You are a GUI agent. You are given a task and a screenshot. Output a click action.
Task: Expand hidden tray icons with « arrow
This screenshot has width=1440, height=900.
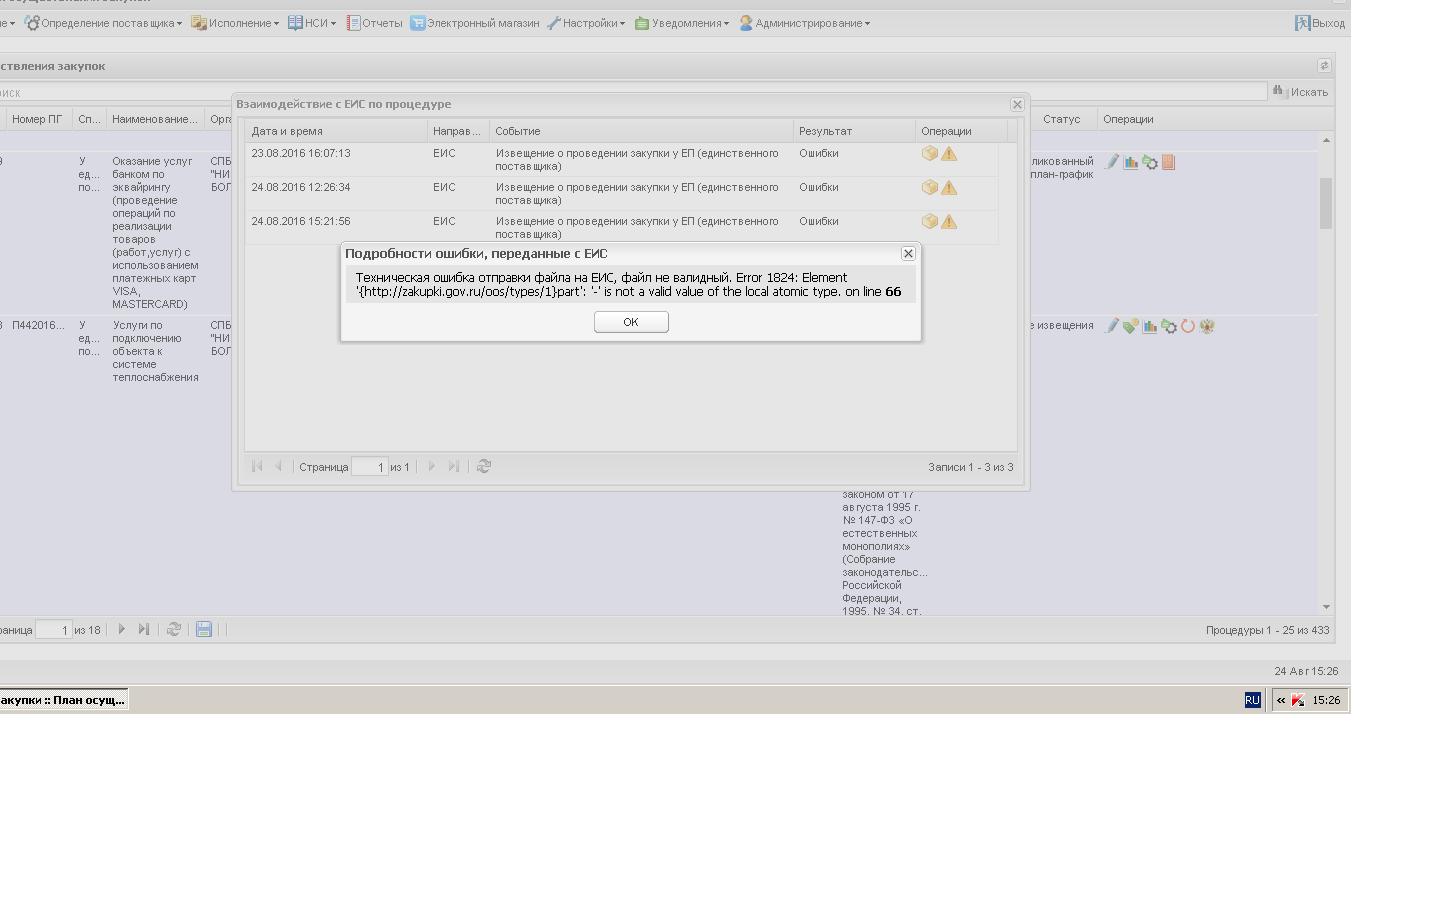click(x=1281, y=700)
